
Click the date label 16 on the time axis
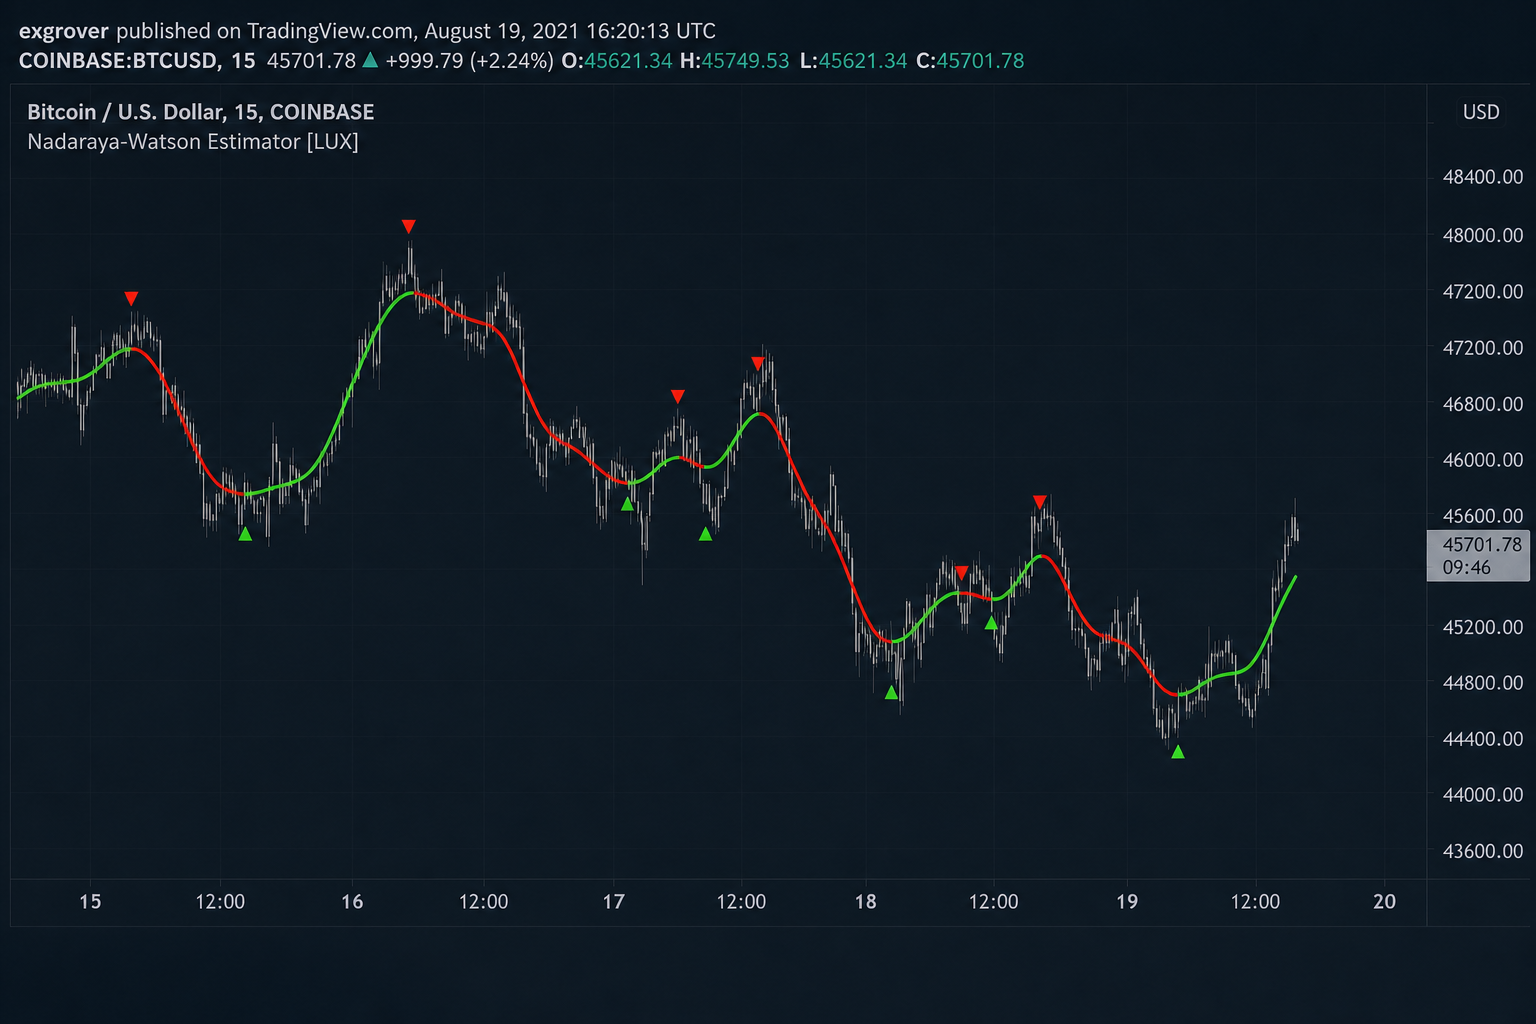pyautogui.click(x=352, y=902)
